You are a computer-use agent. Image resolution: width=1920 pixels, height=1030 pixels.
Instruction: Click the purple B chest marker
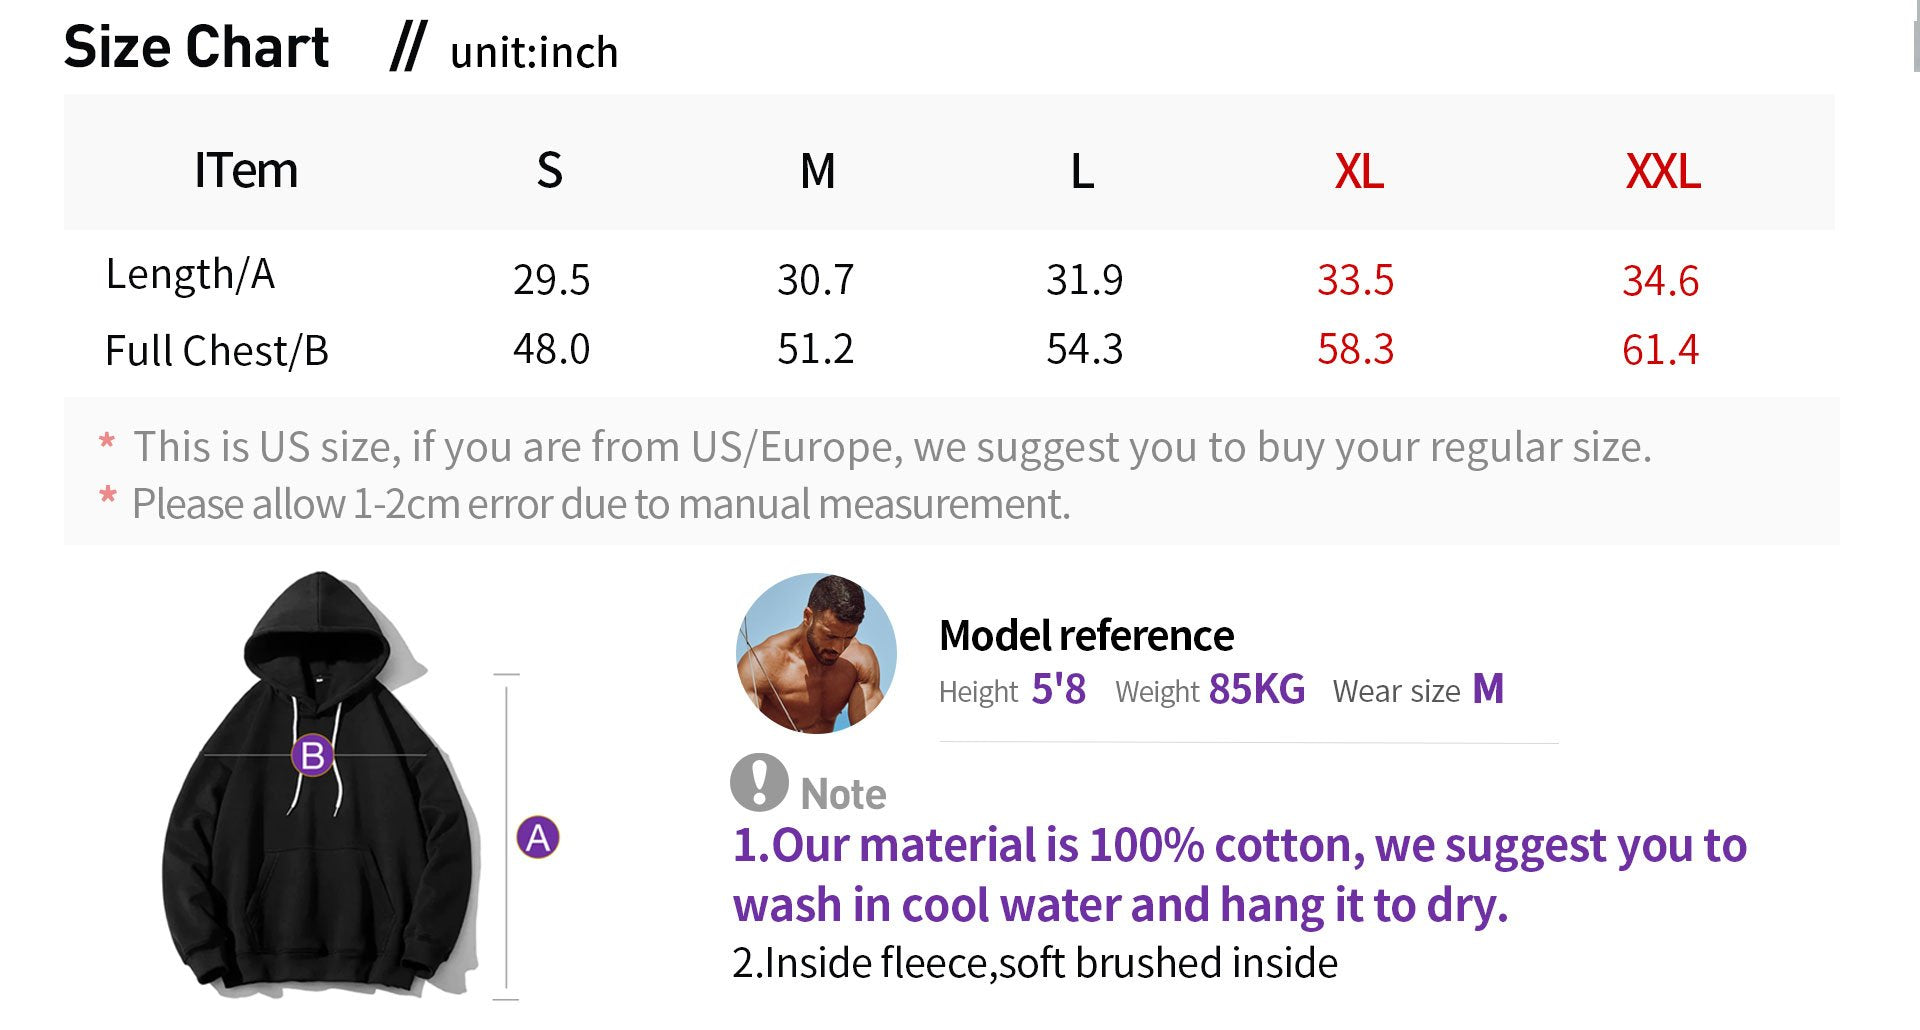[x=312, y=755]
